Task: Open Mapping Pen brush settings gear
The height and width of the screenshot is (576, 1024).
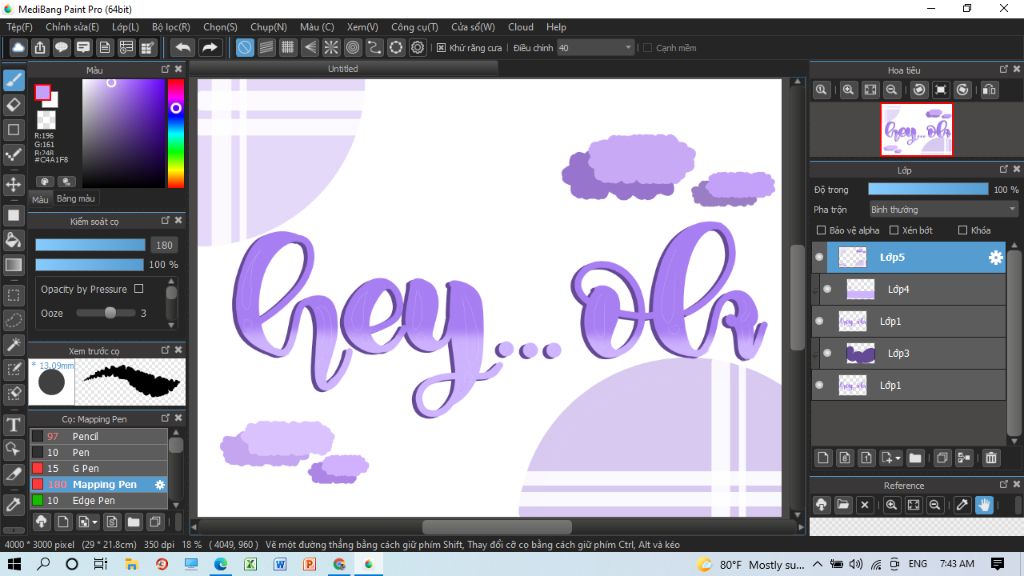Action: (x=159, y=485)
